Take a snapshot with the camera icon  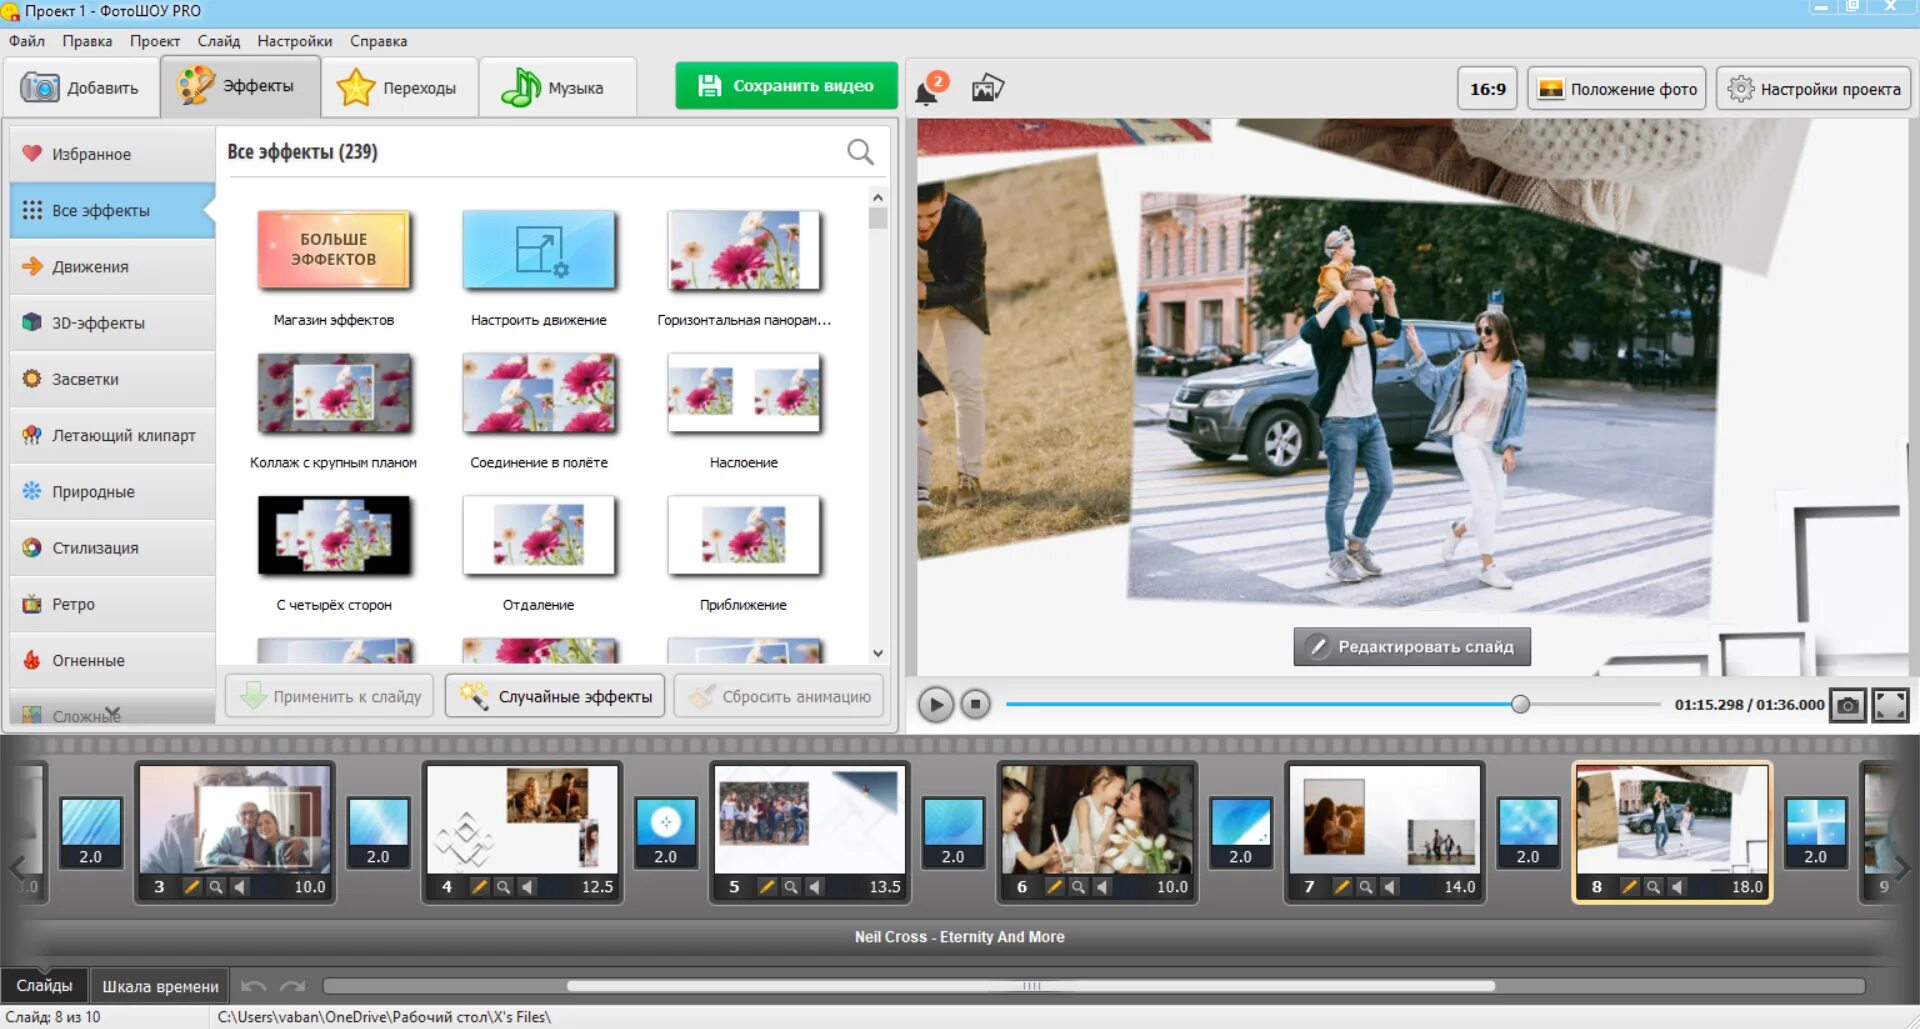pos(1848,705)
